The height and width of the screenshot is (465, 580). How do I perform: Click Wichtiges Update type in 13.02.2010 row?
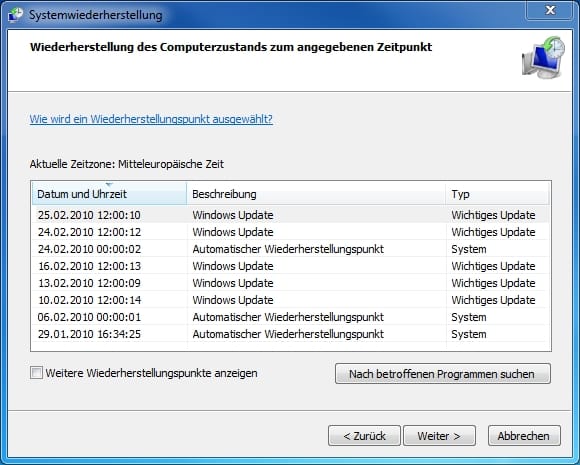coord(493,283)
